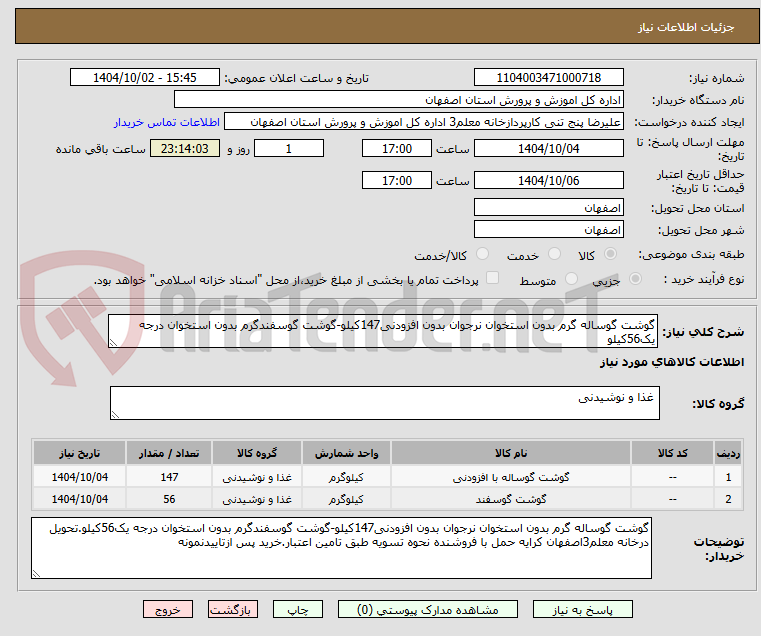Click the خروج exit button
The width and height of the screenshot is (761, 636).
168,609
